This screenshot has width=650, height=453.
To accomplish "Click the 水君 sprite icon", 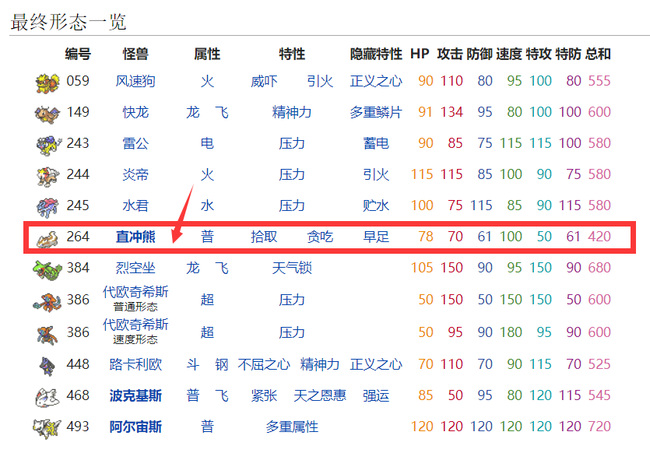I will (x=48, y=207).
